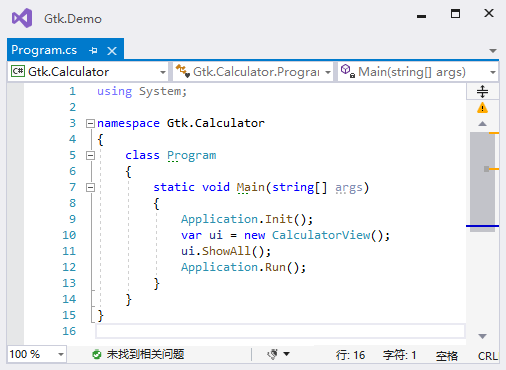The width and height of the screenshot is (506, 370).
Task: Click the 未找到相关问题 status text
Action: point(145,354)
